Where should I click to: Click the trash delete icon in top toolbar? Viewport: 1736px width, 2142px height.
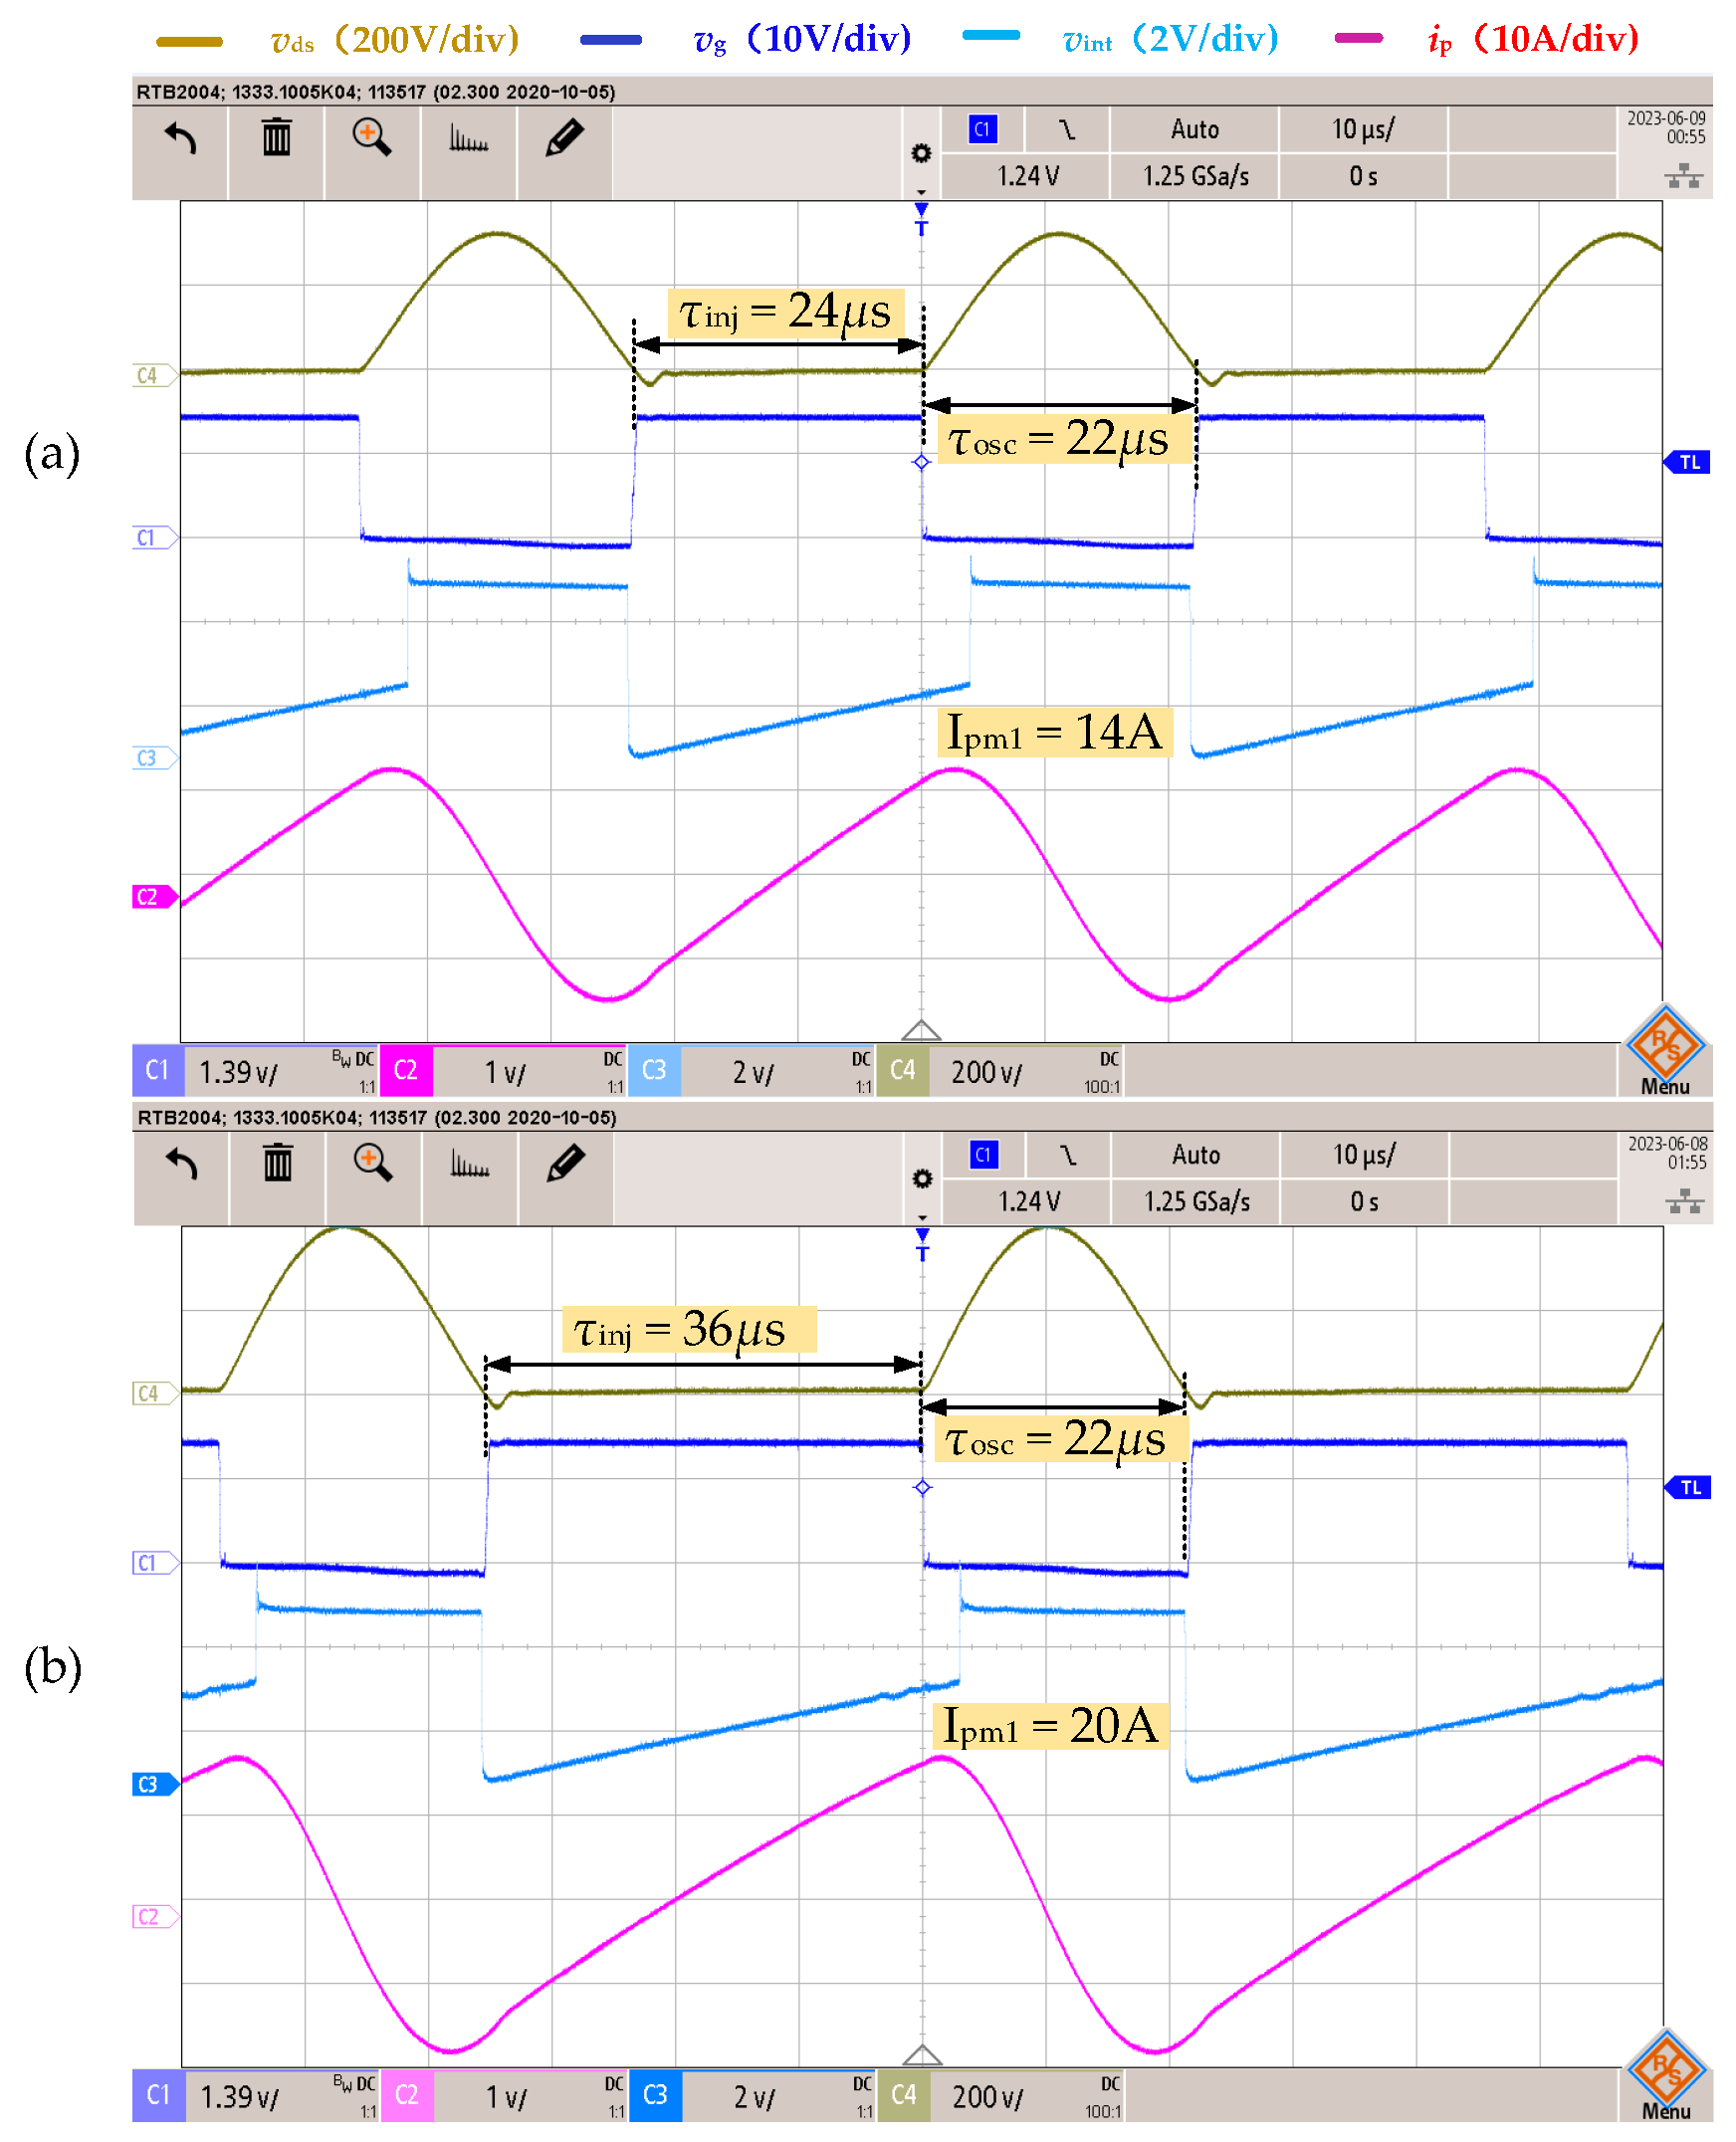click(x=277, y=137)
